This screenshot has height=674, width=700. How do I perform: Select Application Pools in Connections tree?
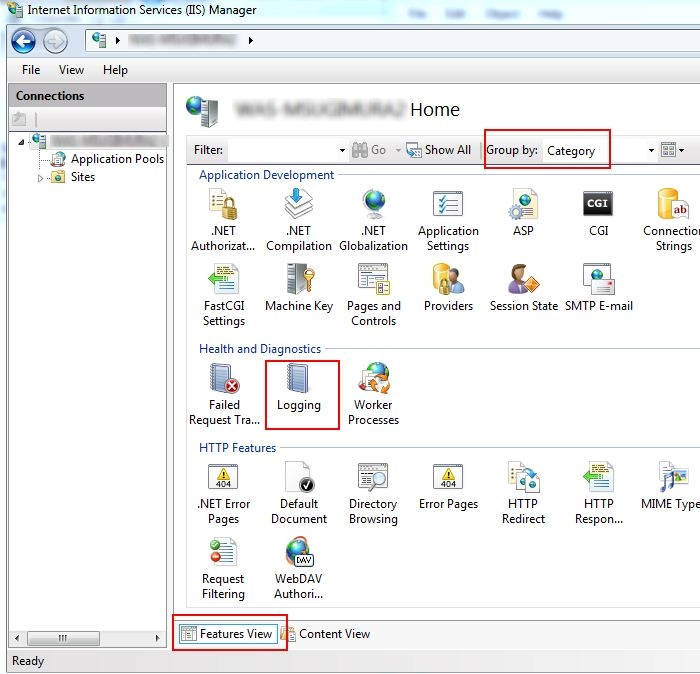pos(116,159)
